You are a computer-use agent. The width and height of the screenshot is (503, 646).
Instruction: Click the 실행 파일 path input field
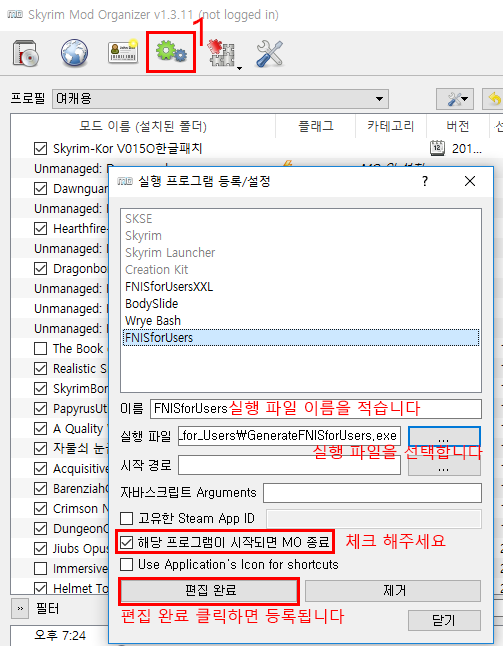click(x=289, y=436)
